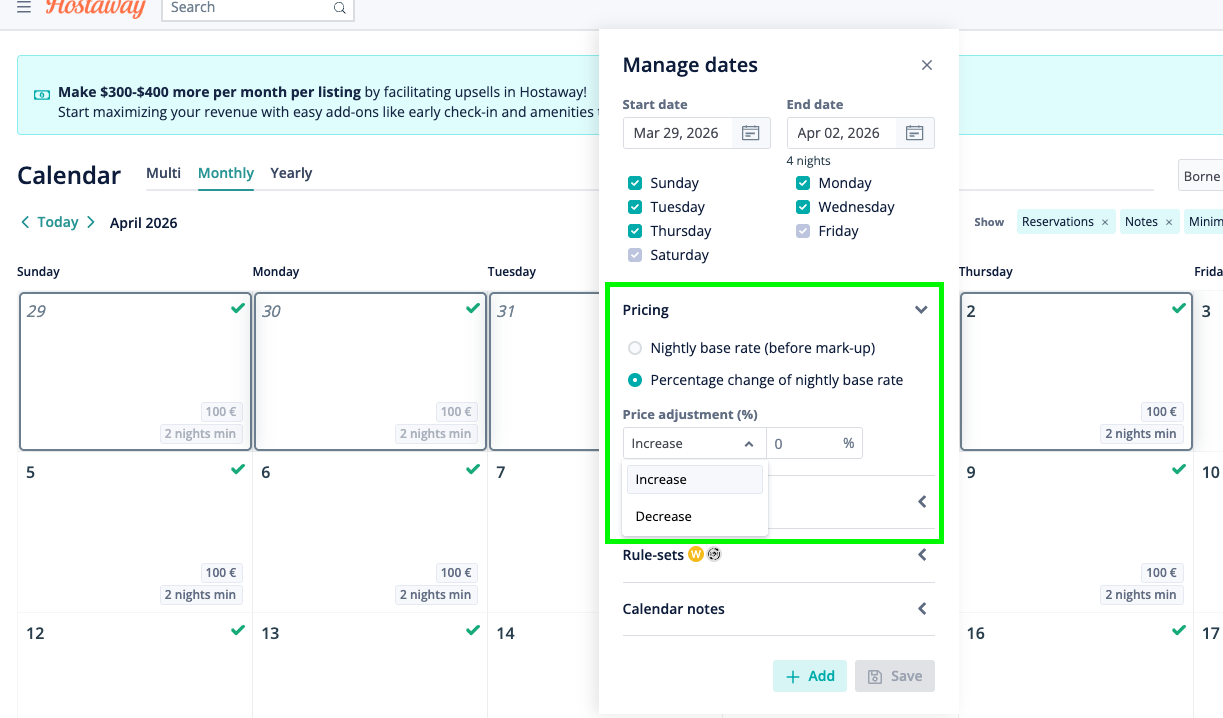This screenshot has width=1223, height=718.
Task: Uncheck the Wednesday checkbox
Action: point(802,207)
